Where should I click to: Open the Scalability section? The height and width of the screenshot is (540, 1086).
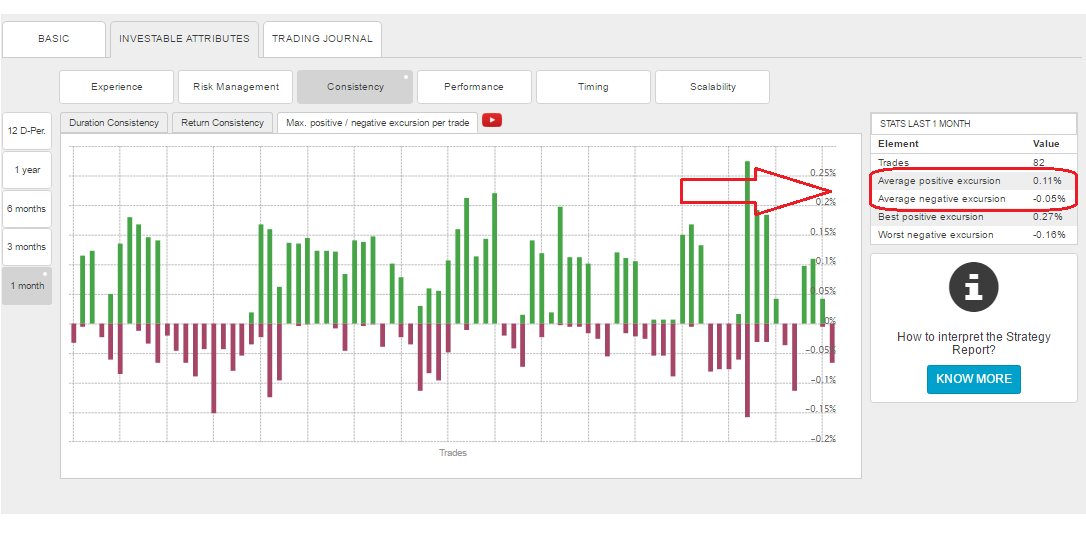[712, 87]
